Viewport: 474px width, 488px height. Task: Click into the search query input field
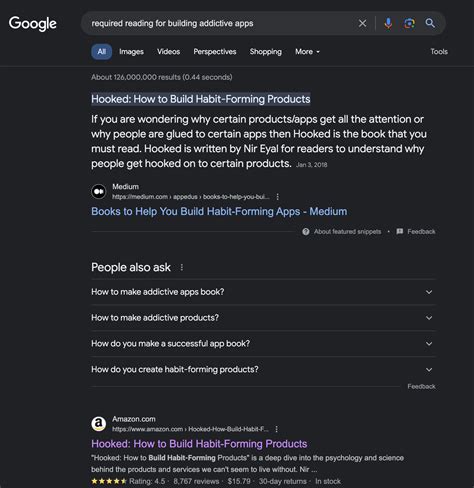tap(220, 23)
